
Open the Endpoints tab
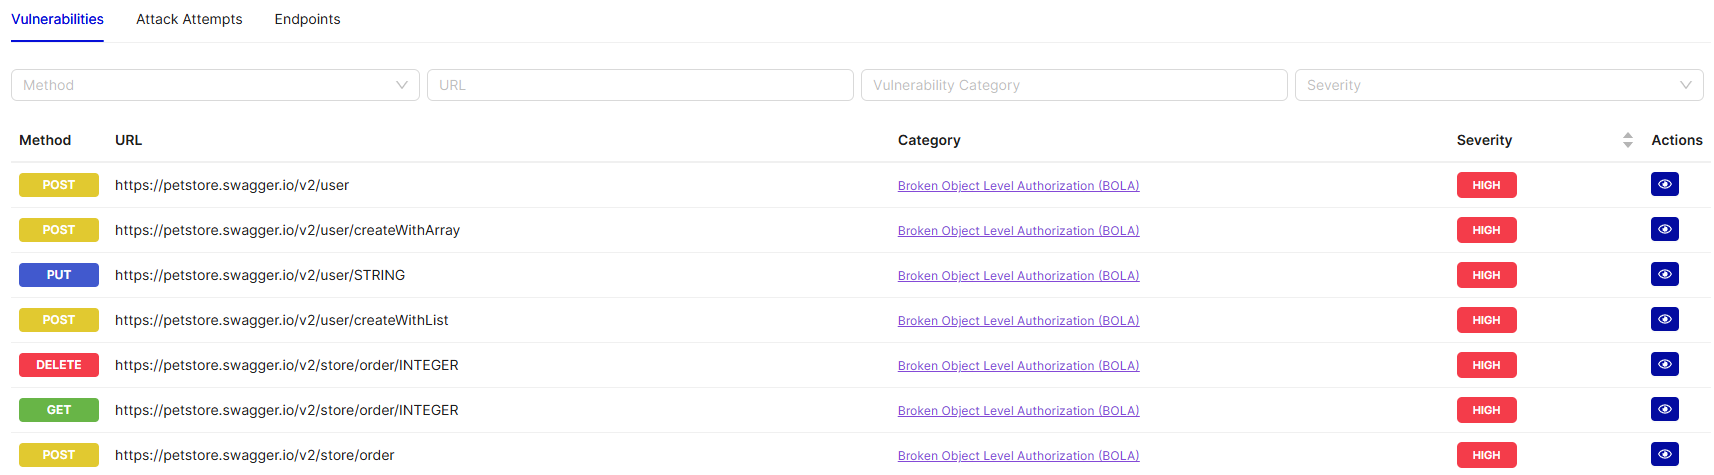(x=307, y=19)
